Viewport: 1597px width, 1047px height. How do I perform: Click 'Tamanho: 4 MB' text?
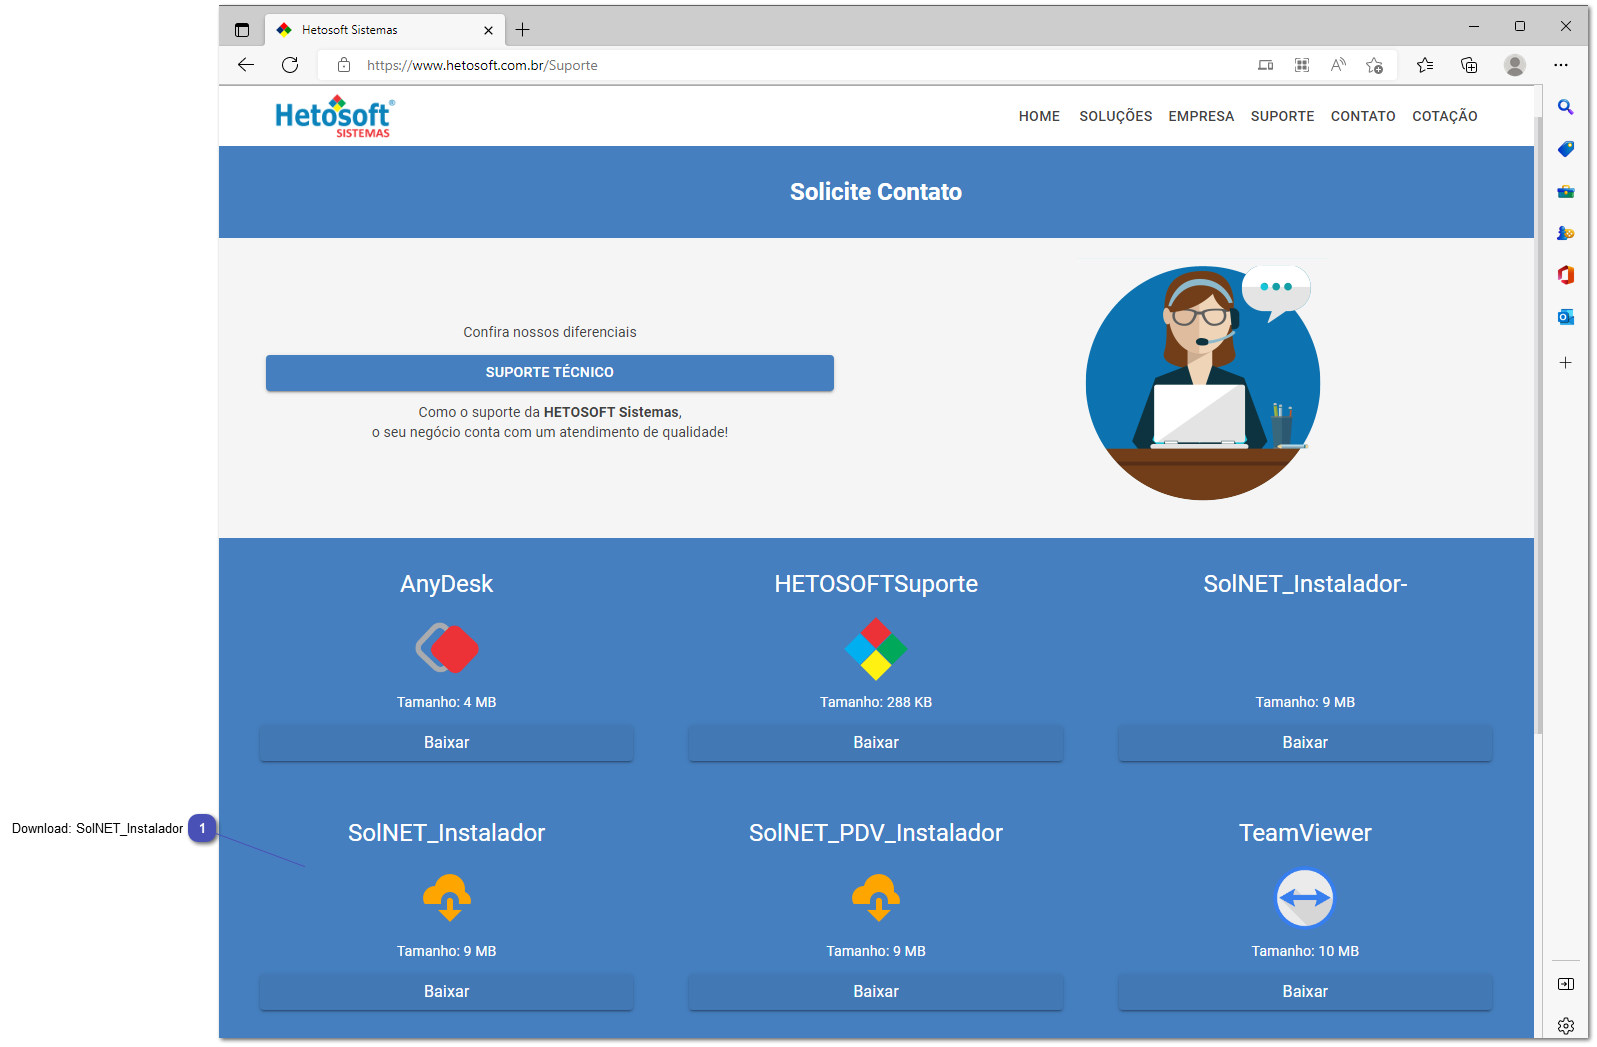[x=447, y=702]
